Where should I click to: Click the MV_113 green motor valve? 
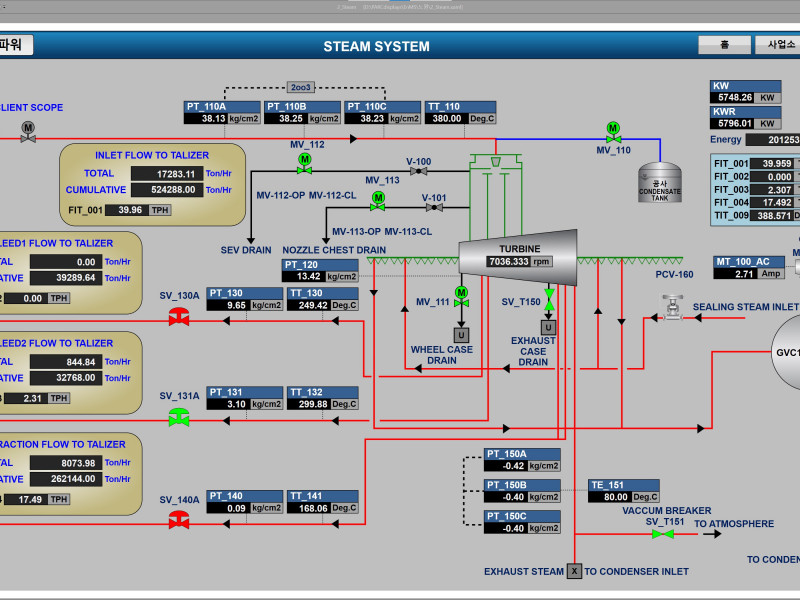click(378, 202)
